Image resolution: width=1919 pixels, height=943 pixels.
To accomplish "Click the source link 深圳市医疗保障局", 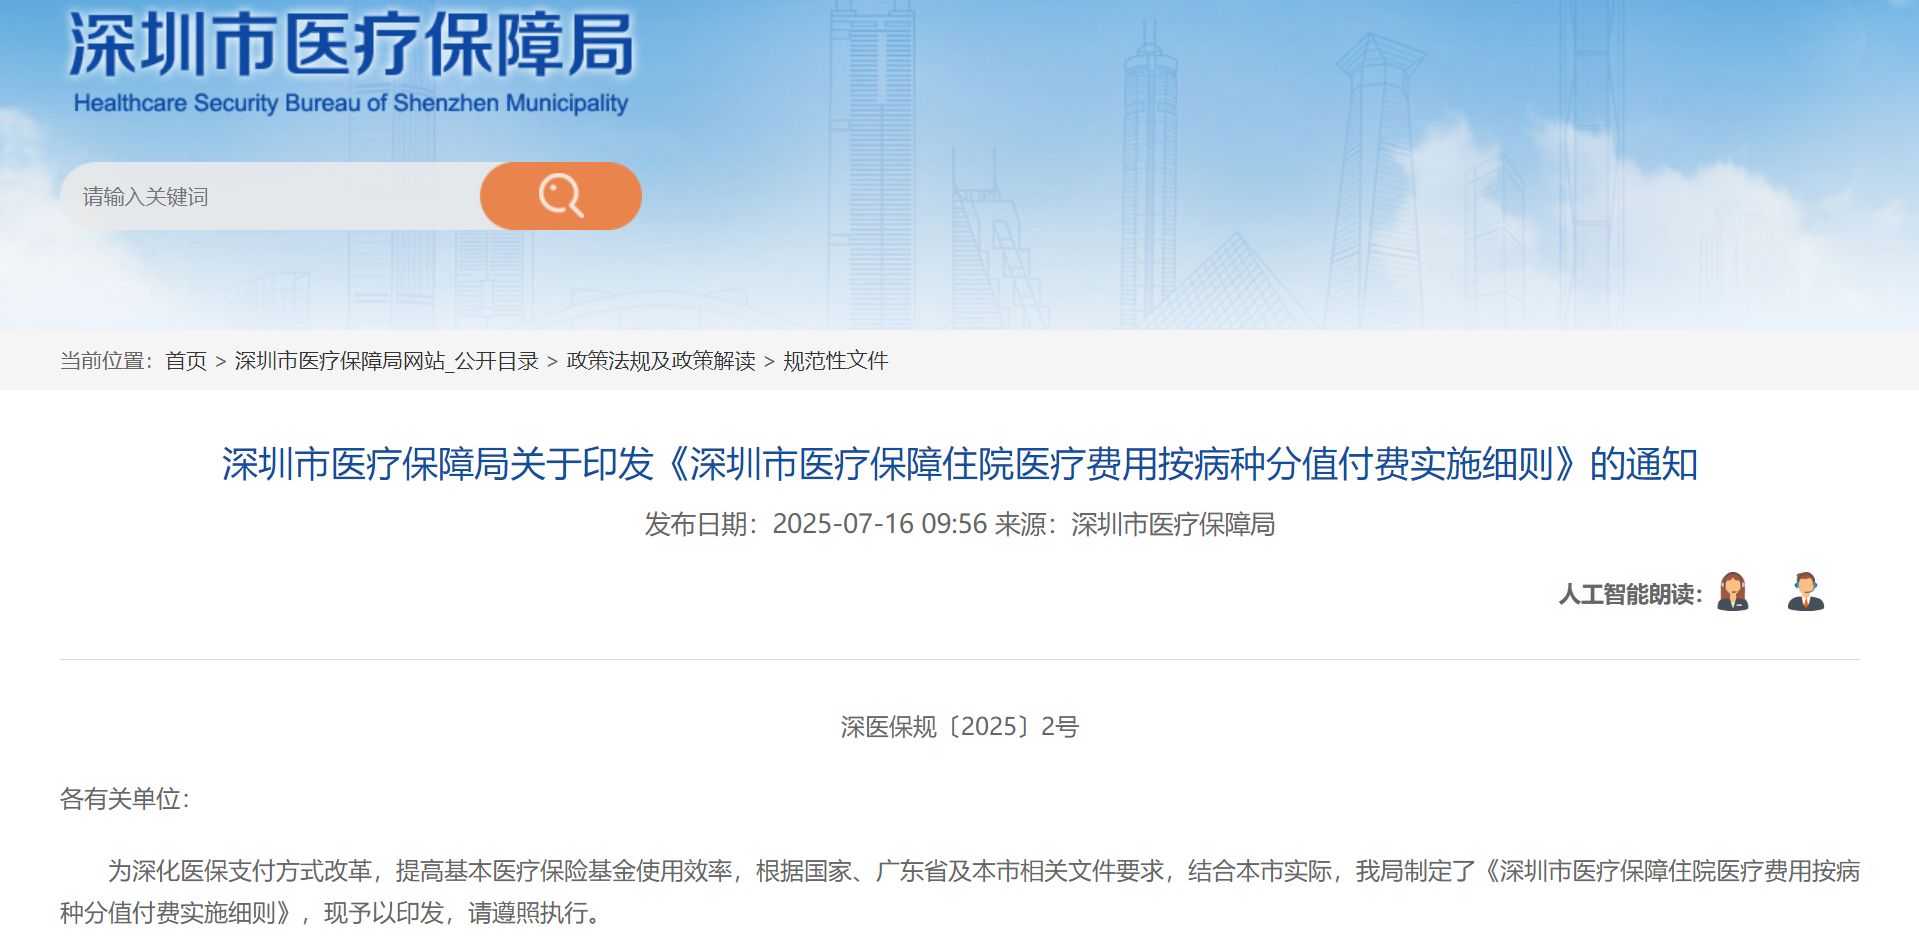I will click(x=1172, y=524).
